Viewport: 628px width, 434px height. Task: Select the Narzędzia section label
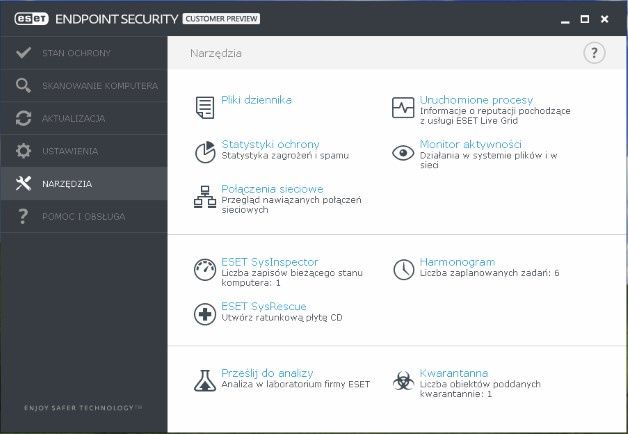click(67, 184)
